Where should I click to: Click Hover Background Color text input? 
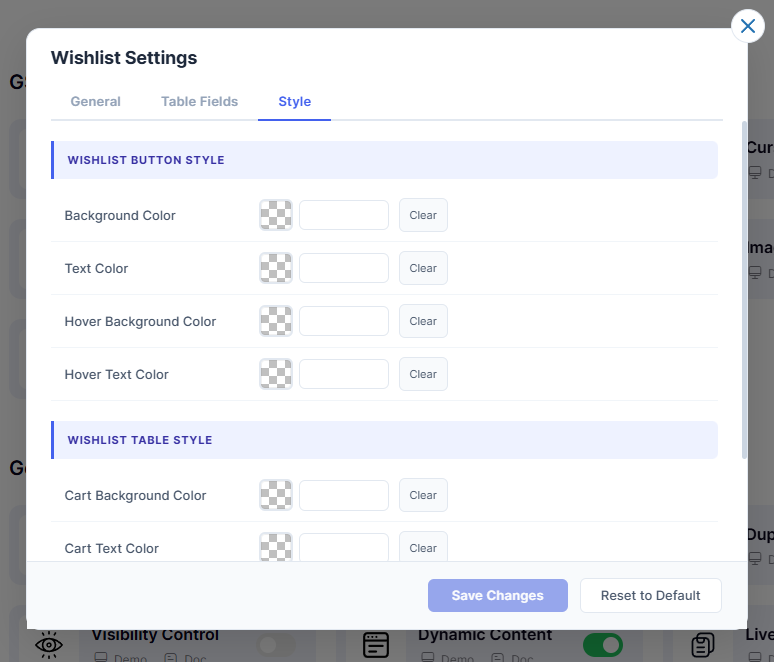[343, 321]
